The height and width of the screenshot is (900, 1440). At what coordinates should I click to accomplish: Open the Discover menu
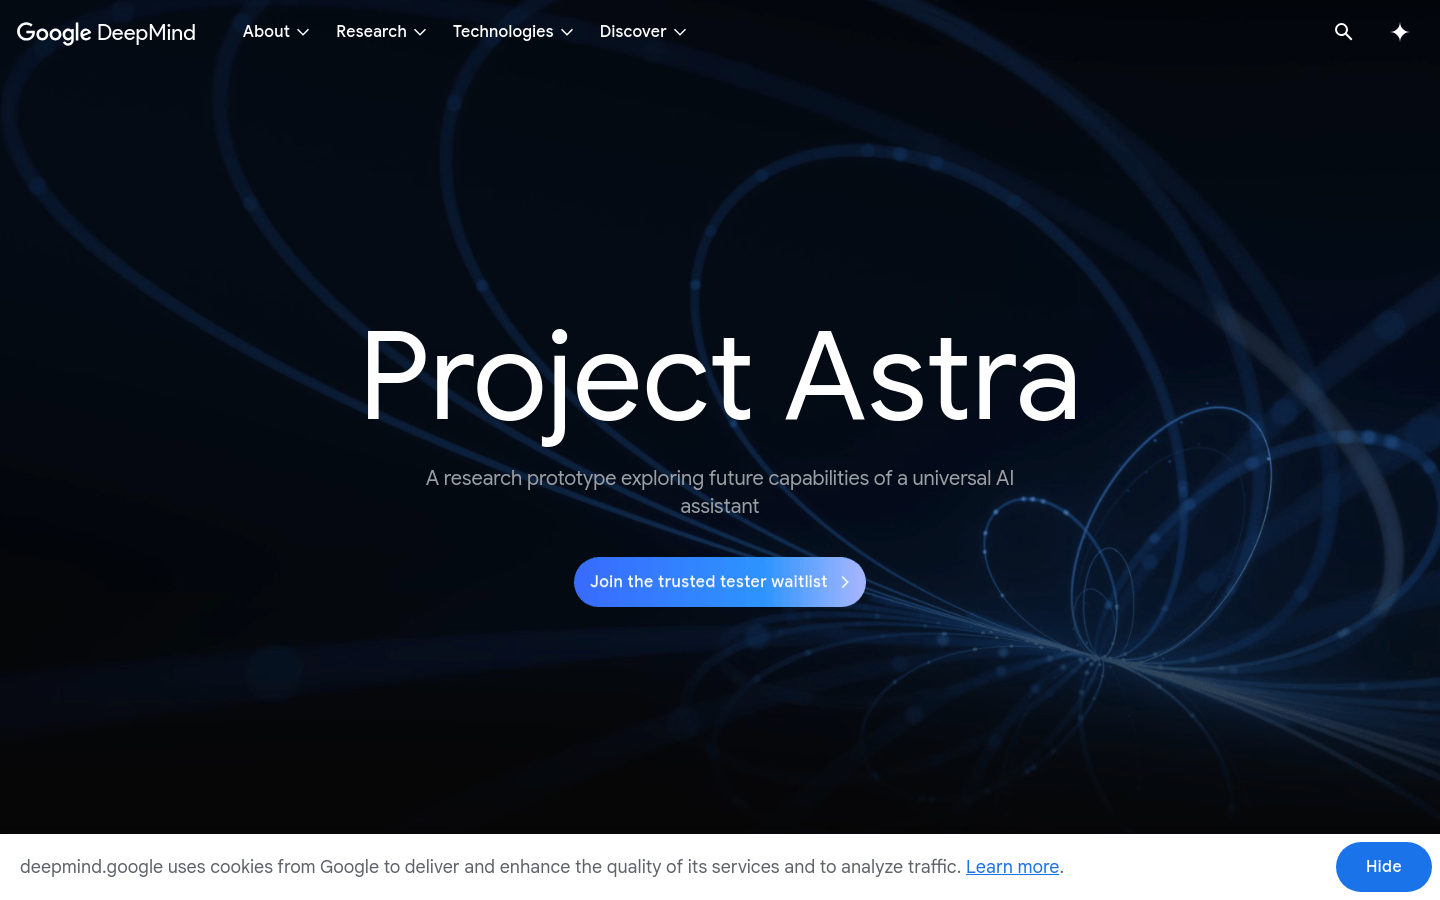click(643, 32)
